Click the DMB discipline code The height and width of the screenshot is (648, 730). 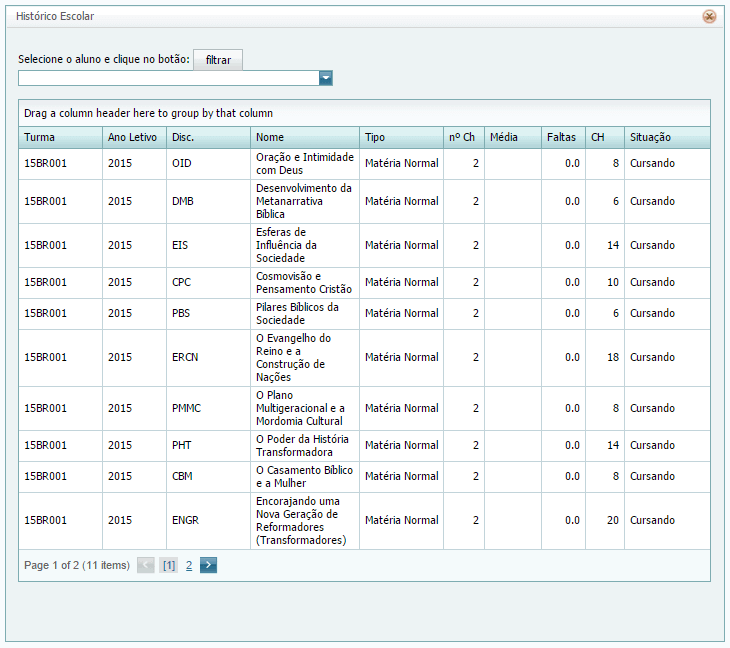pos(182,201)
